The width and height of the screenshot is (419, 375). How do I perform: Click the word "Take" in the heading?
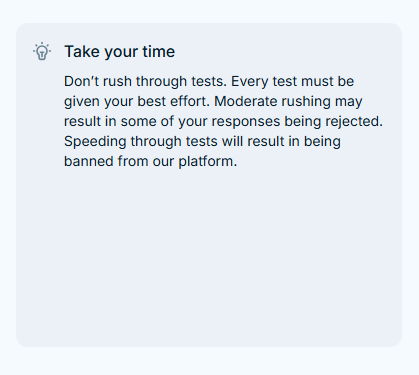(x=82, y=51)
